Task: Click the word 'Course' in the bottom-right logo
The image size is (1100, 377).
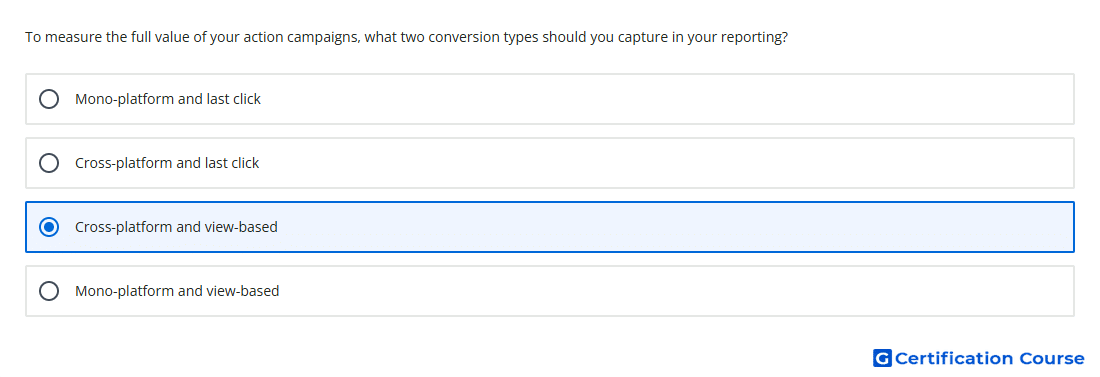Action: point(1052,358)
